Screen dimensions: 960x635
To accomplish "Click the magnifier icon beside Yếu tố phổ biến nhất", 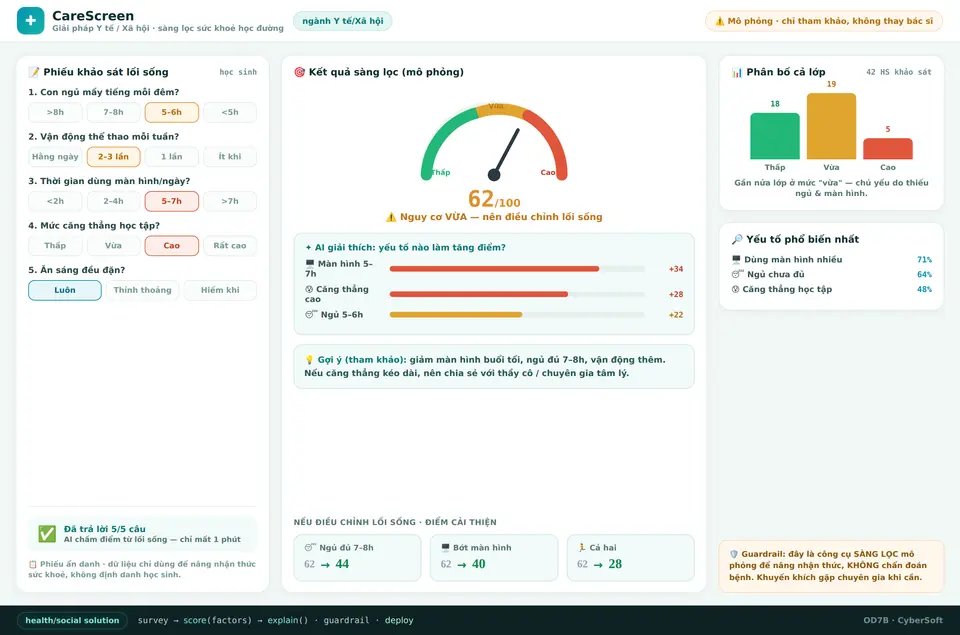I will click(x=737, y=239).
